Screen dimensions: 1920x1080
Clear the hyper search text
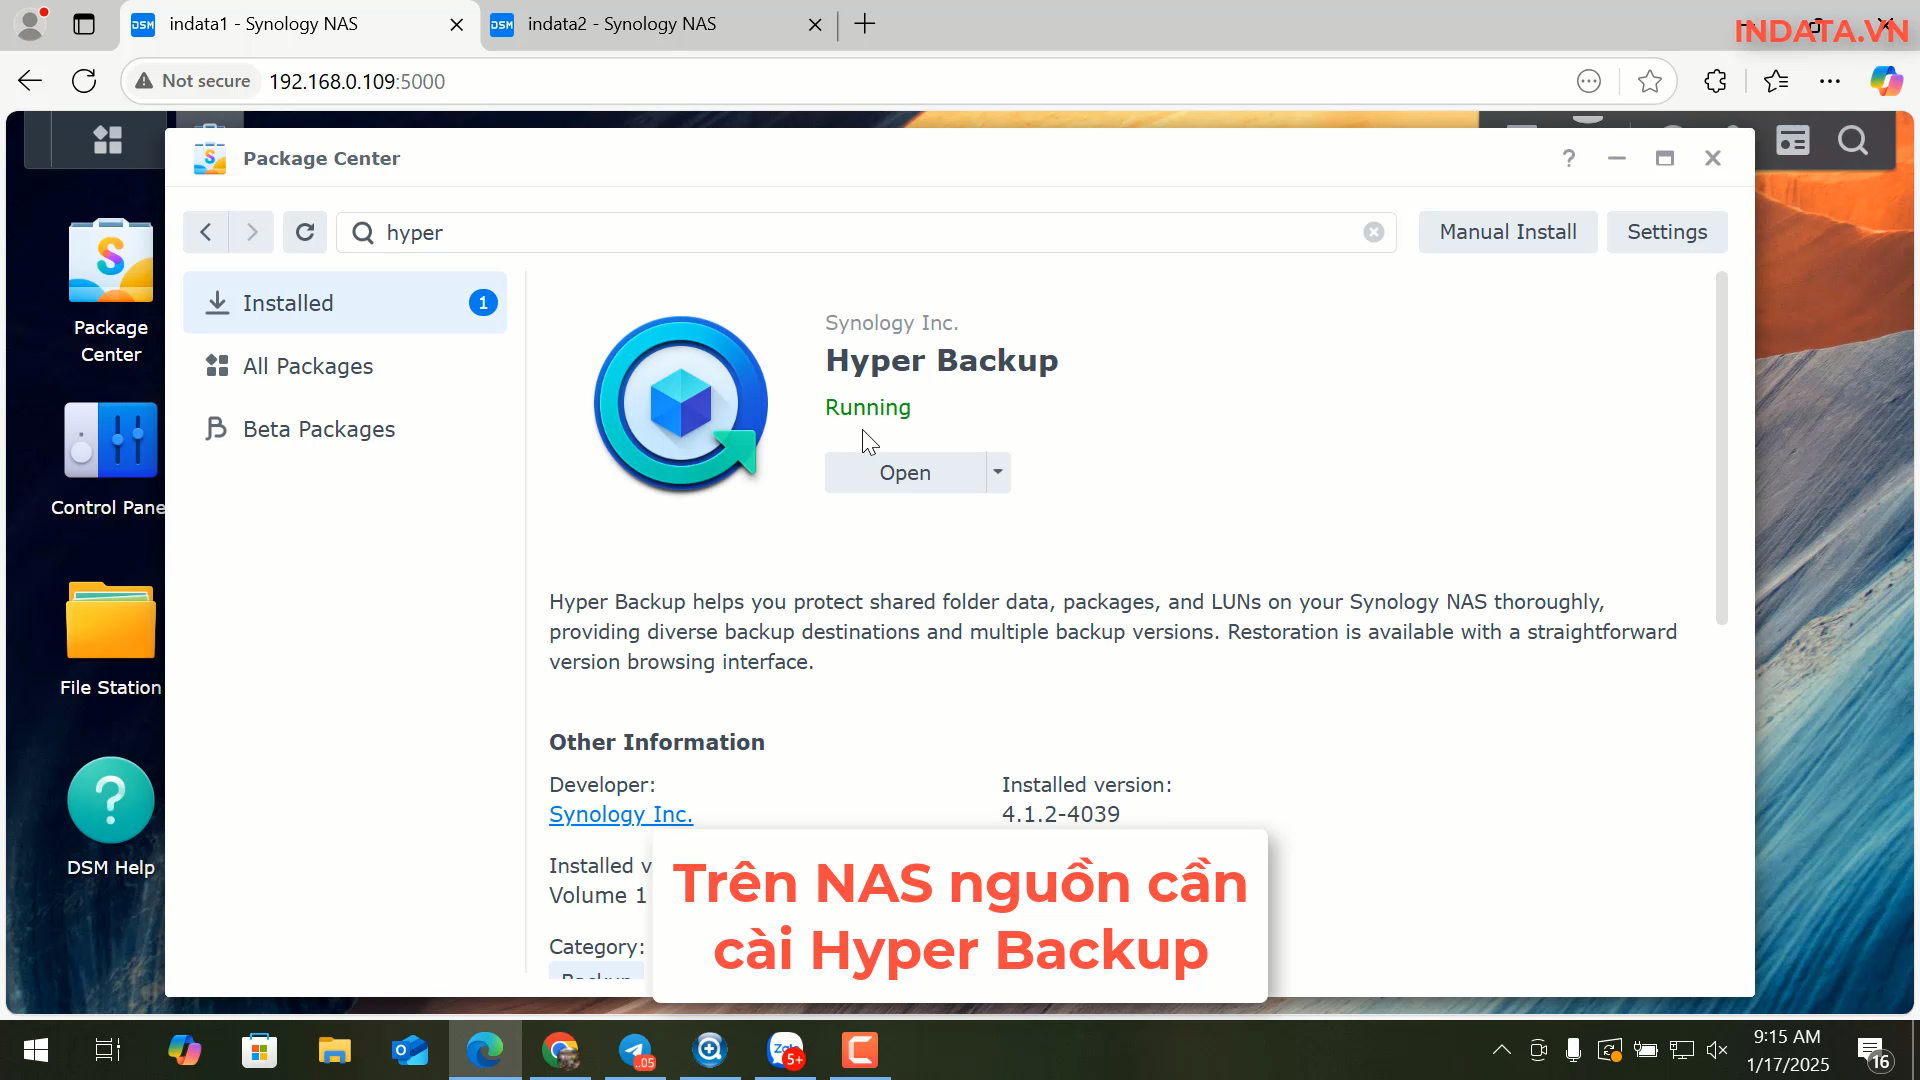(x=1374, y=232)
